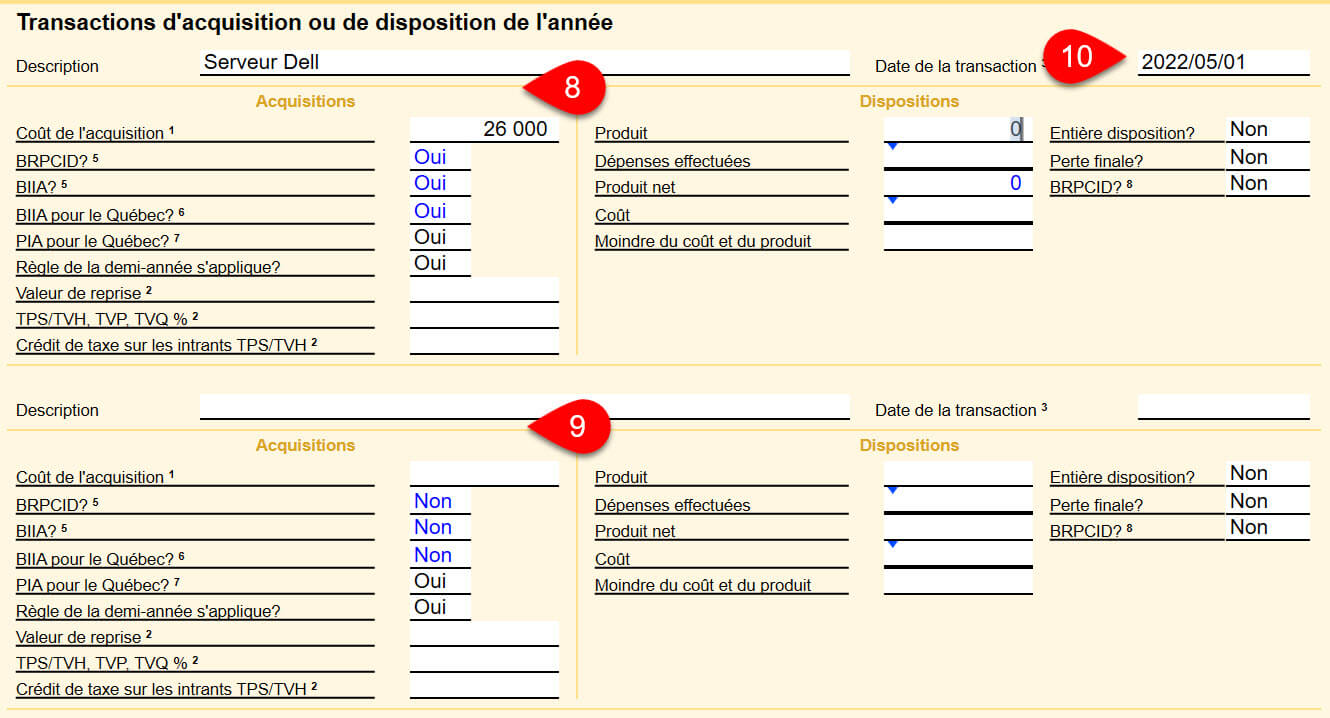Click 'Date de la transaction' label in second block
This screenshot has height=718, width=1330.
click(x=961, y=410)
